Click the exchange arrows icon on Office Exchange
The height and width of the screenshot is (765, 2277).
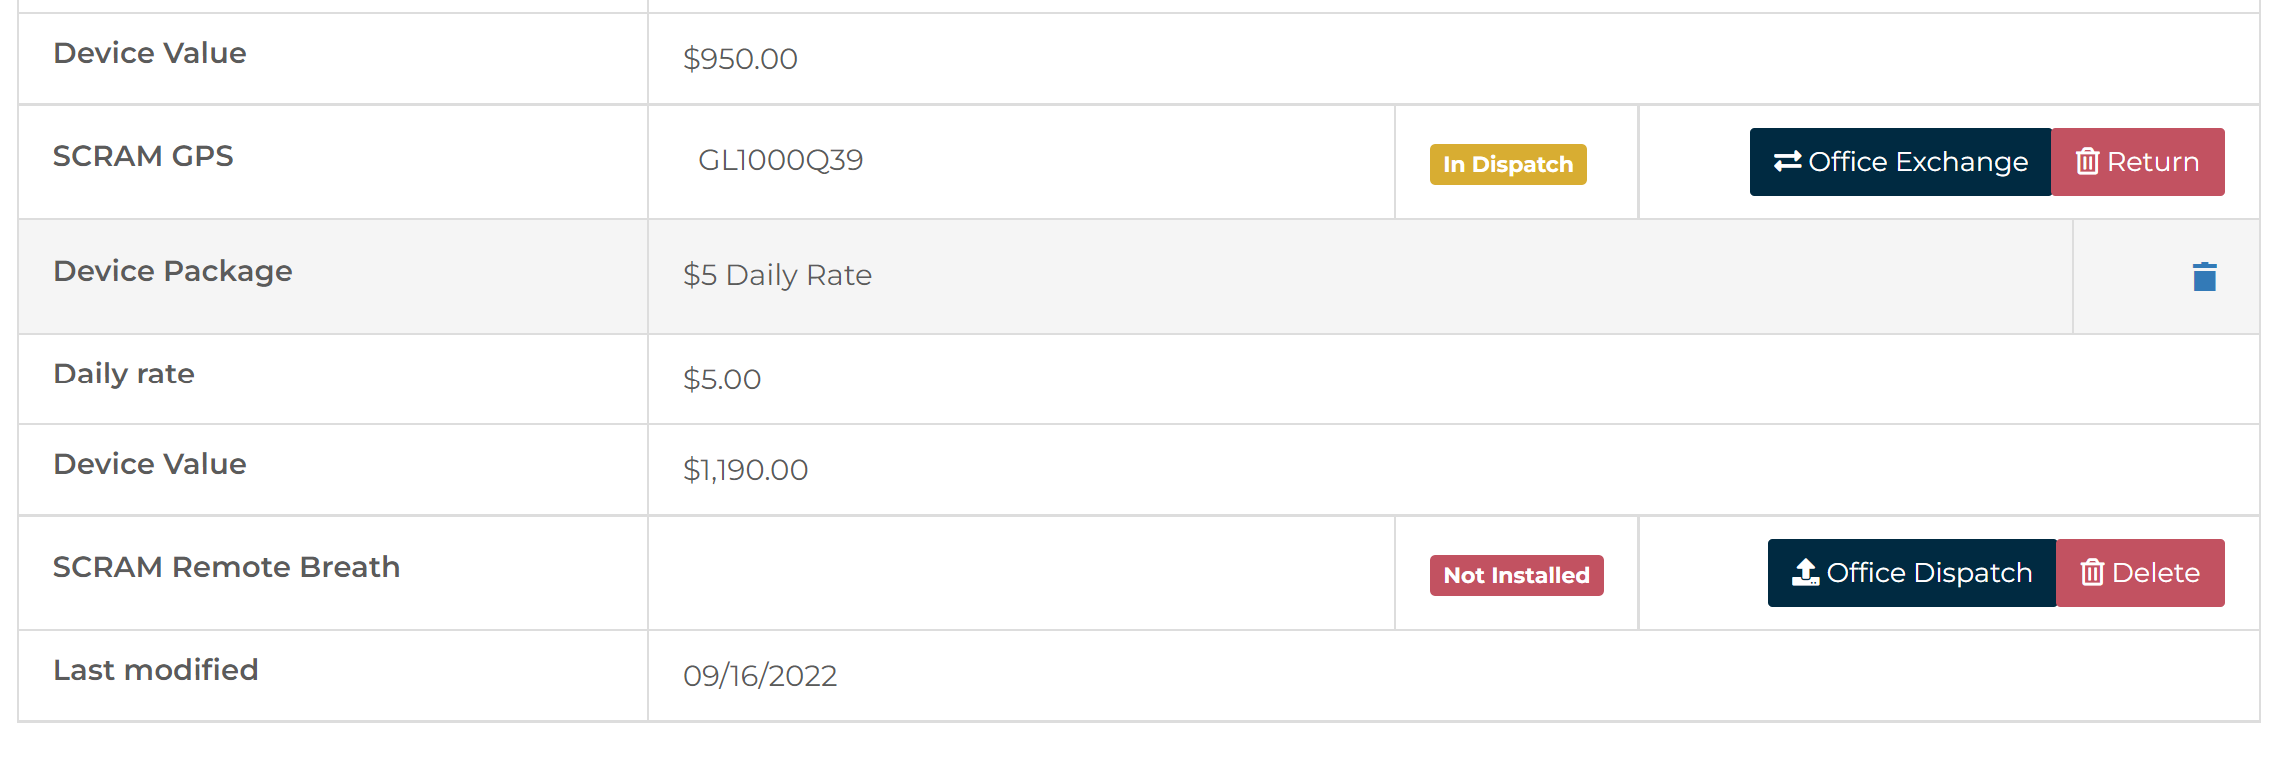pyautogui.click(x=1787, y=161)
